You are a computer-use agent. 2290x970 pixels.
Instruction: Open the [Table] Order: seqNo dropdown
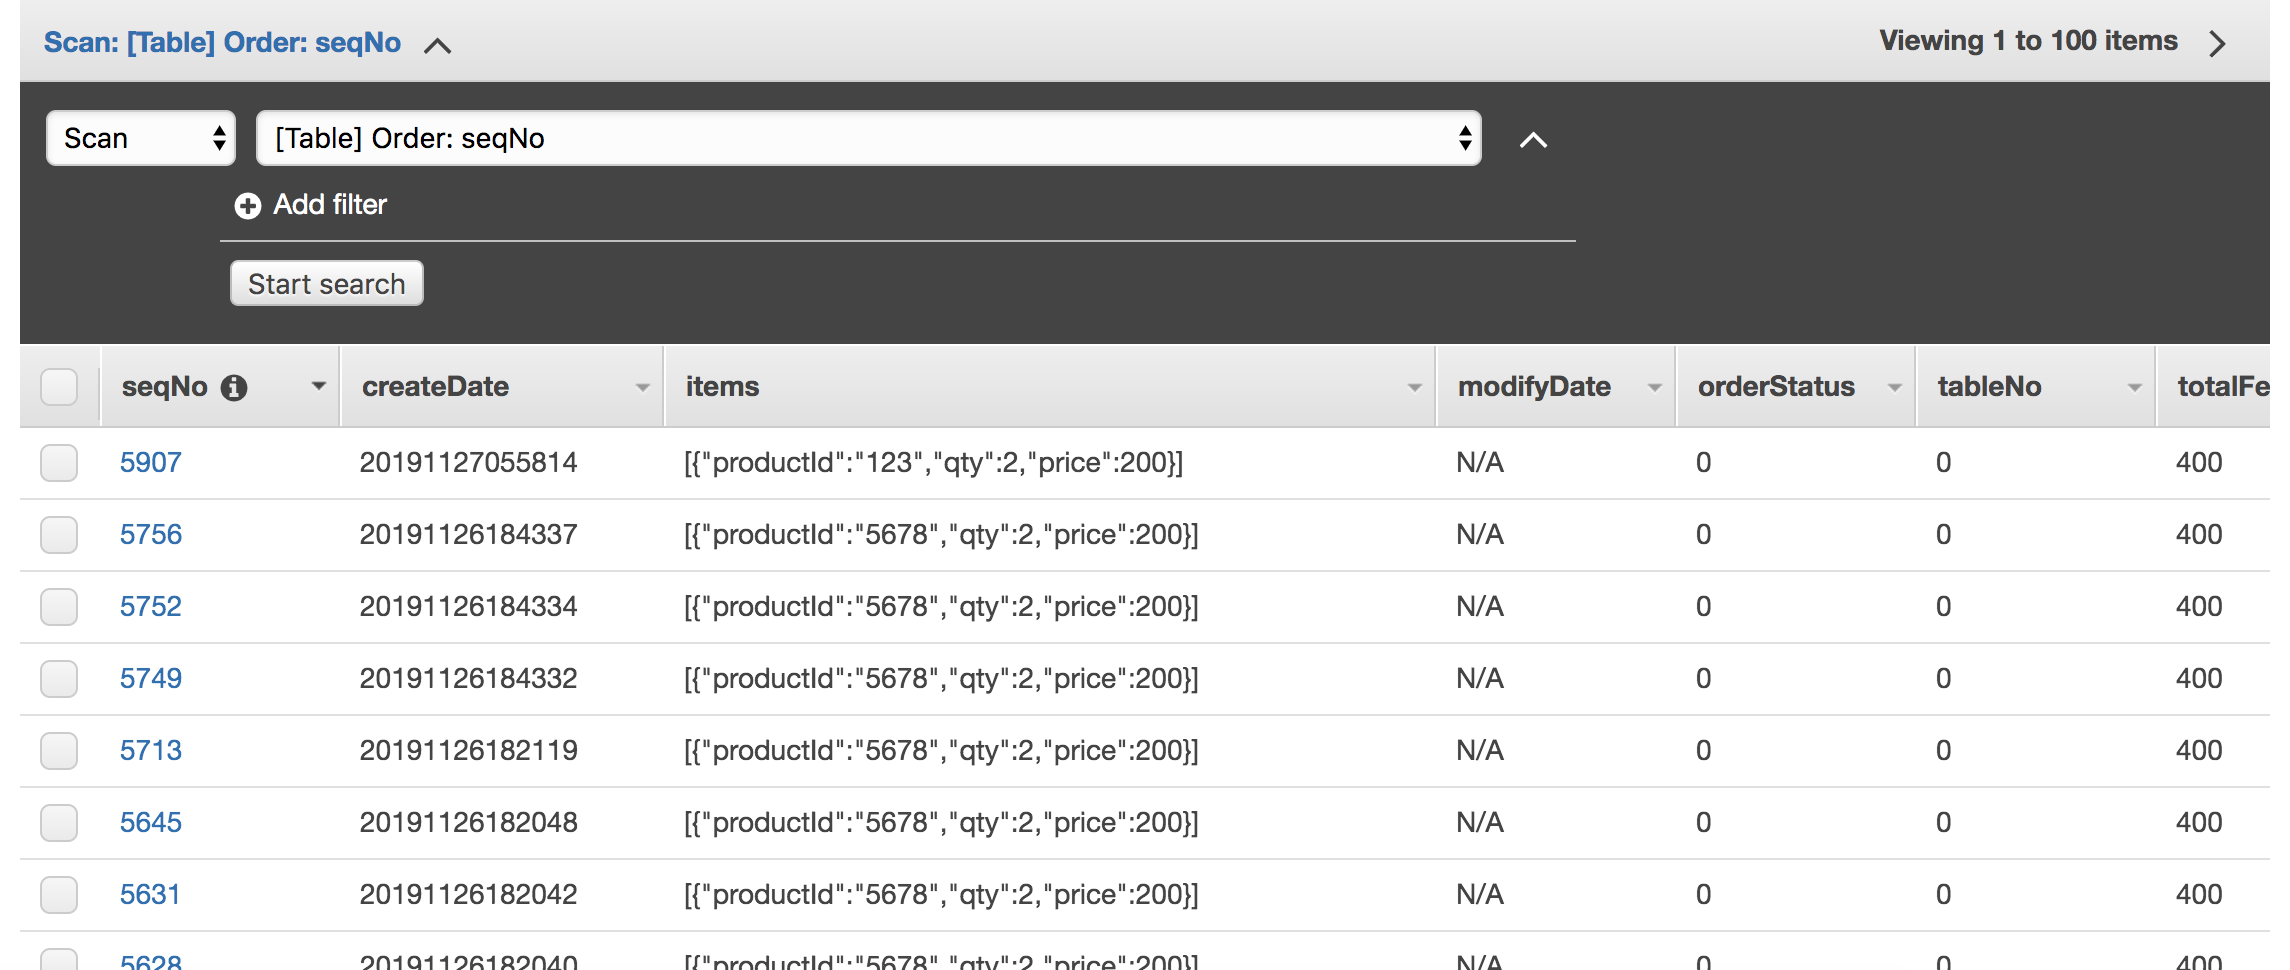[x=868, y=138]
